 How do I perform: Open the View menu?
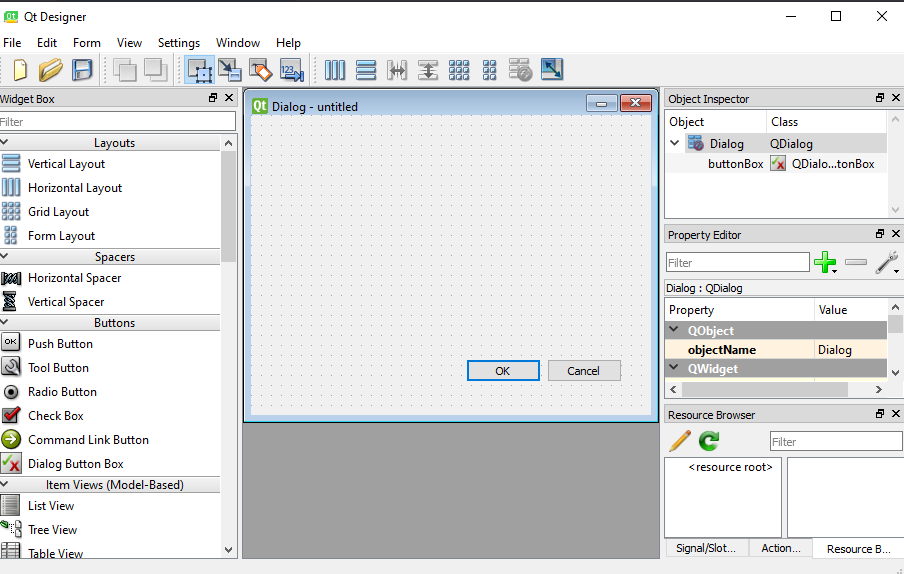coord(129,43)
